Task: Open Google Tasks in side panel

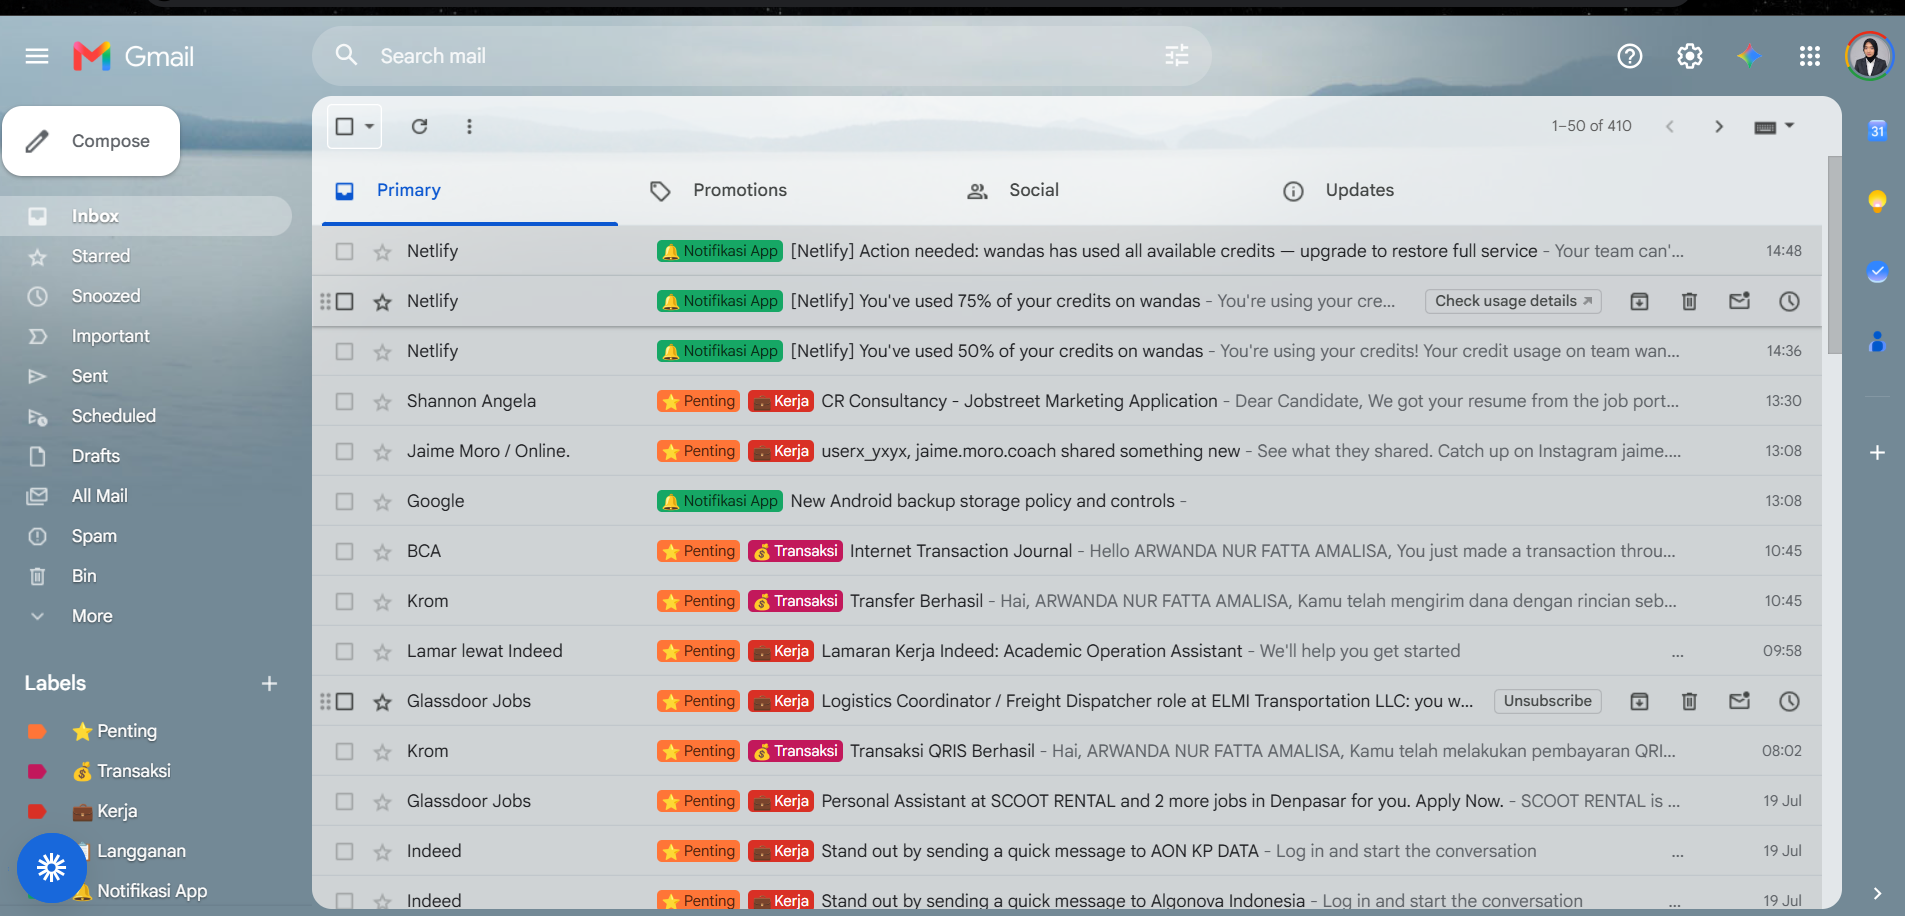Action: (1877, 272)
